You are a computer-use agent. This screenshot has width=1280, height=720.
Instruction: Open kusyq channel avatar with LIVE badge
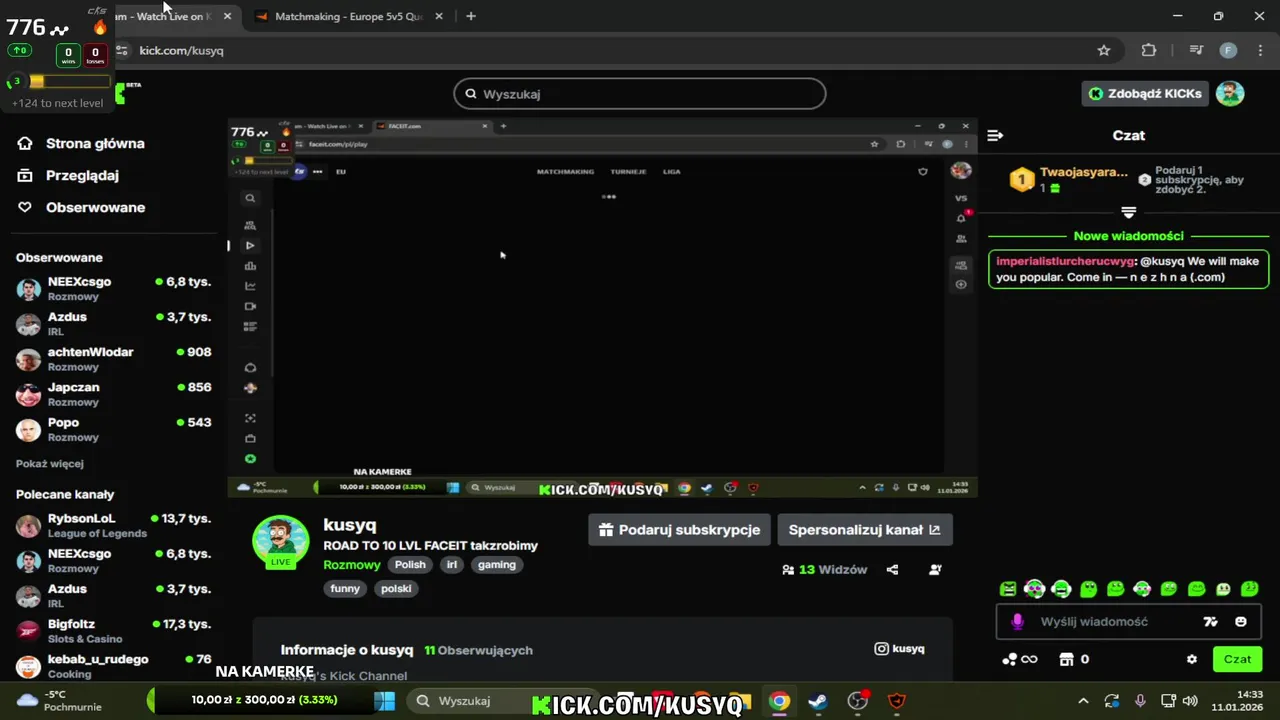280,543
